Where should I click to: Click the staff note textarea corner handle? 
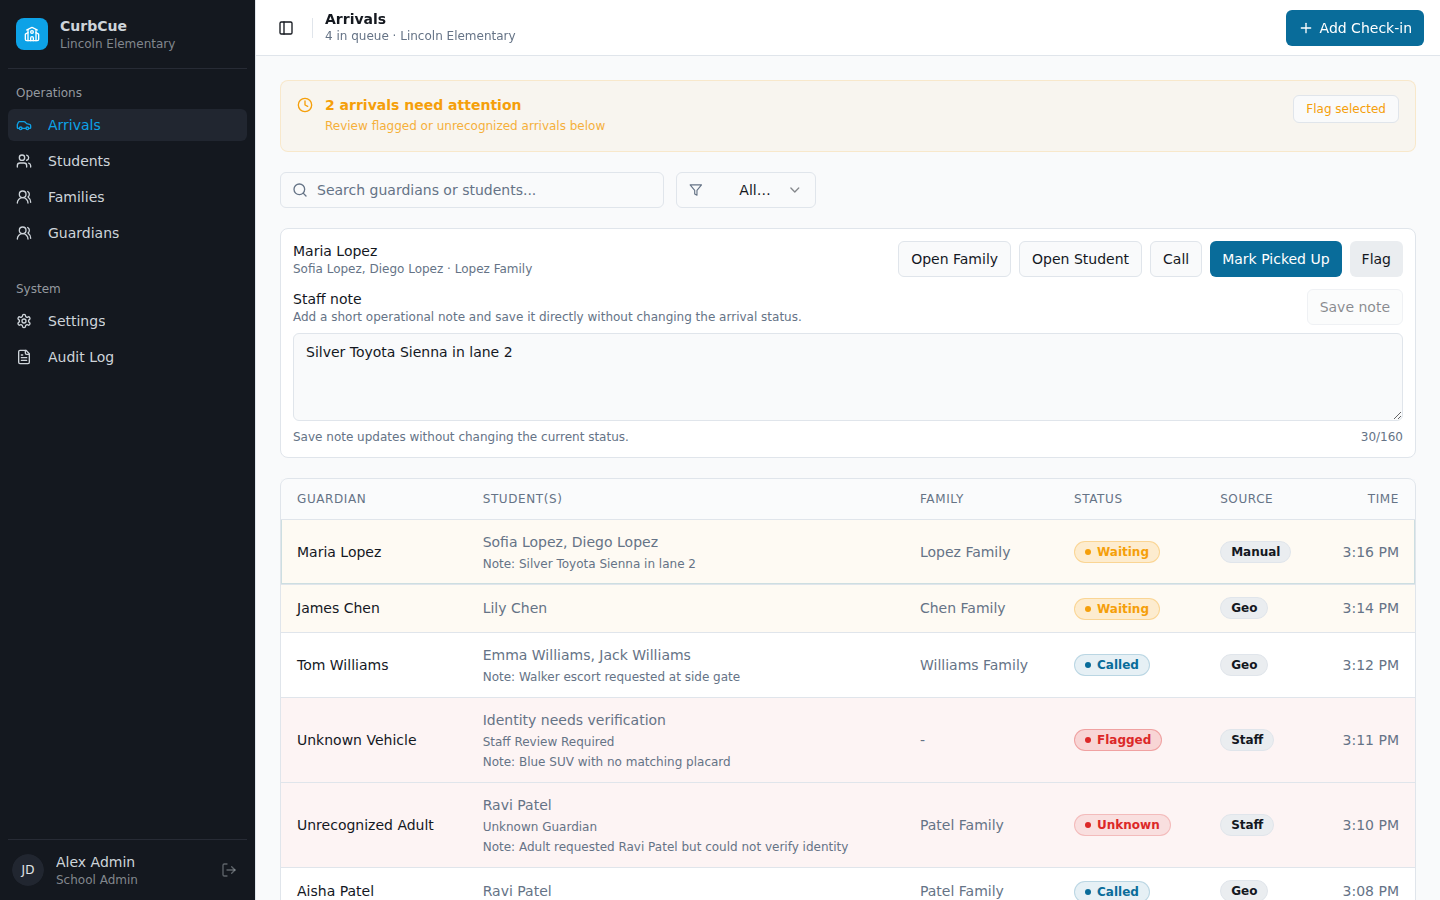click(1397, 415)
